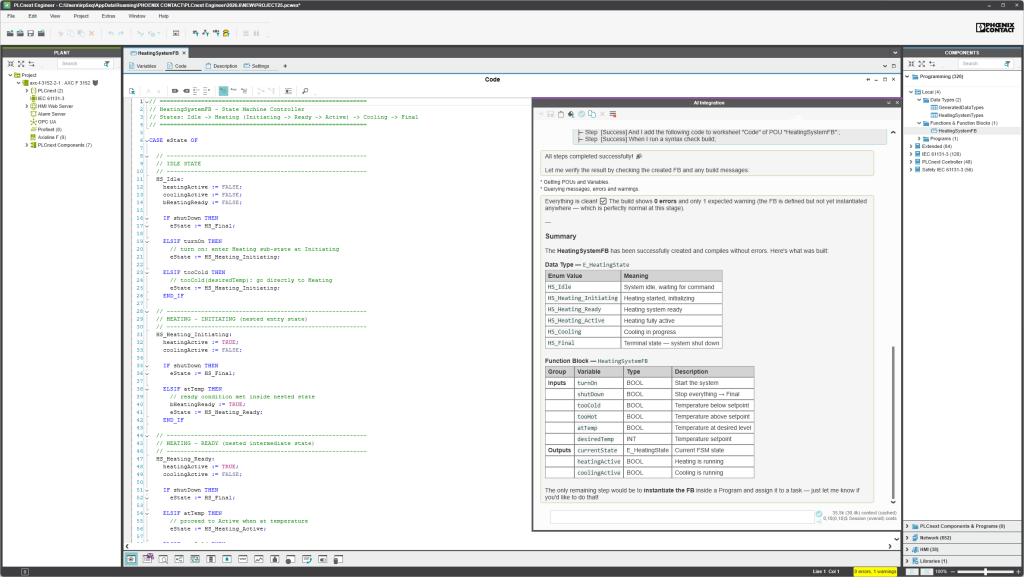Open the Edit menu
Image resolution: width=1024 pixels, height=577 pixels.
(32, 16)
